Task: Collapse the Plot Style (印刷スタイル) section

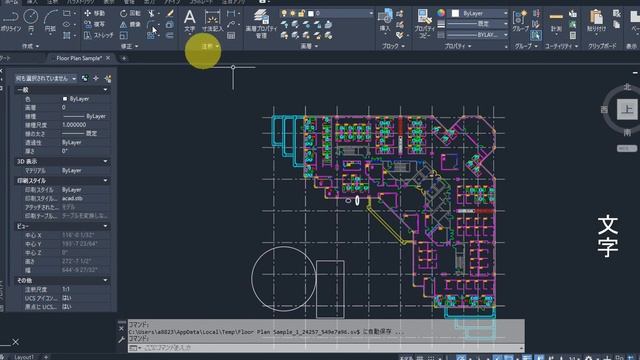Action: [105, 180]
